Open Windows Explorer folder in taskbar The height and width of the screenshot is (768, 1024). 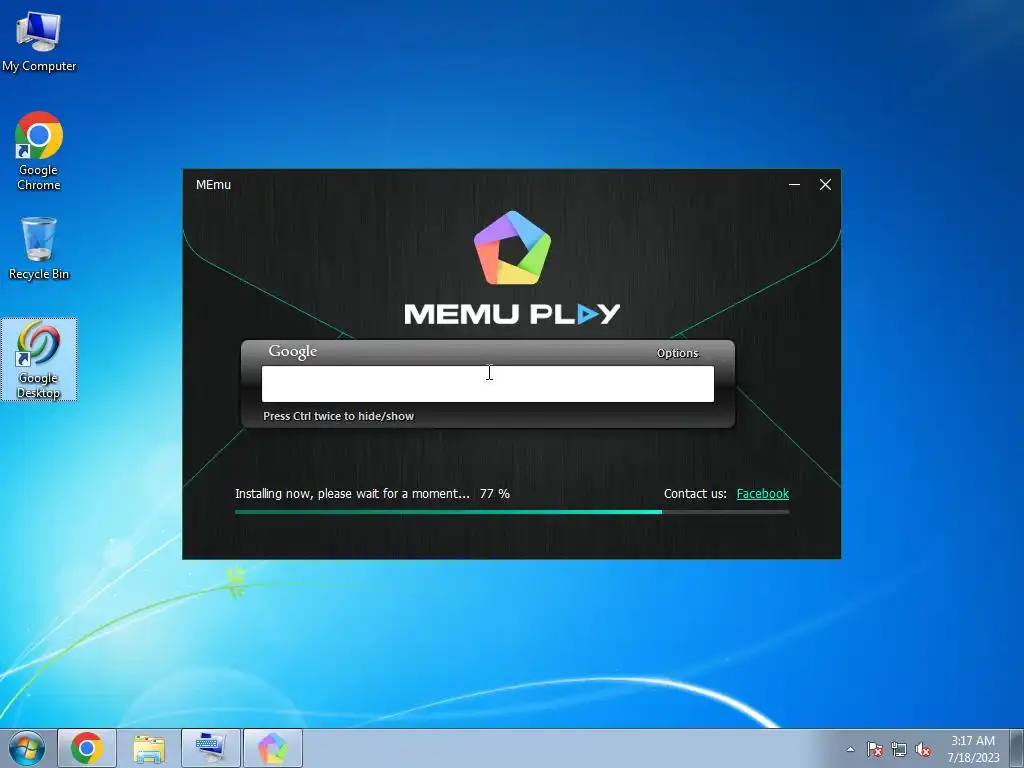(149, 748)
